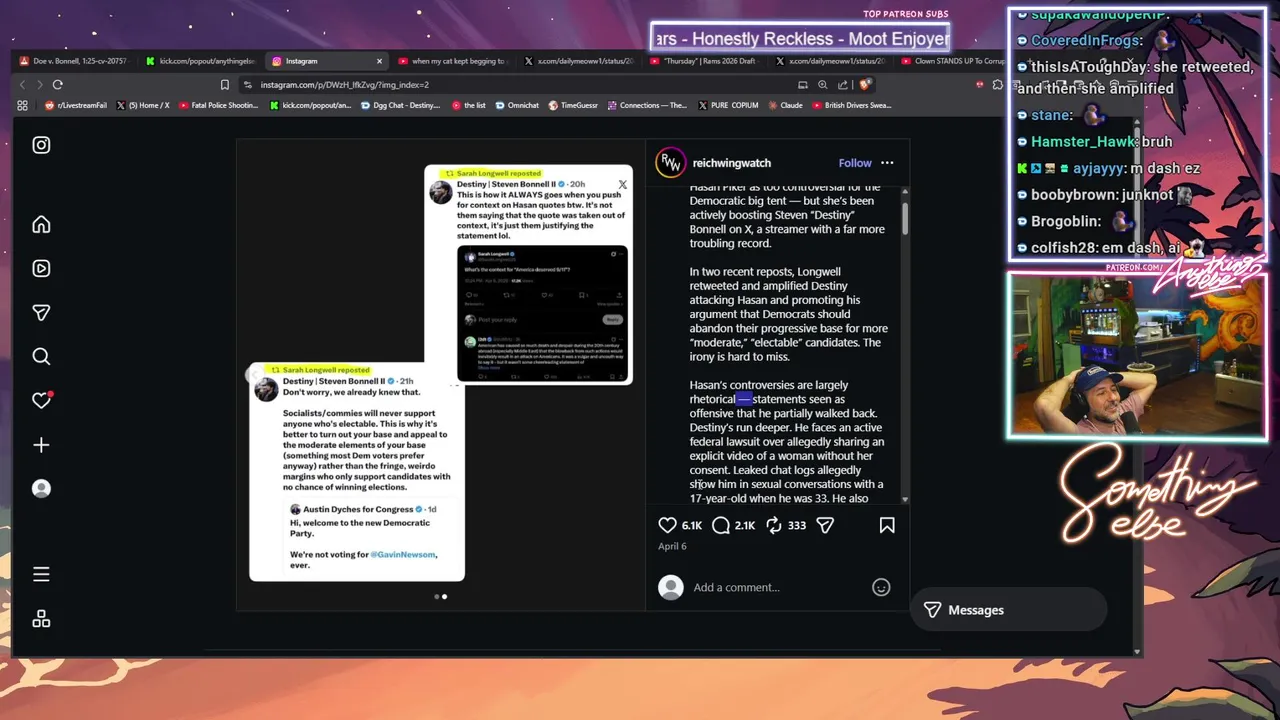
Task: Switch to 'when my cat kept begging' tab
Action: pos(452,61)
